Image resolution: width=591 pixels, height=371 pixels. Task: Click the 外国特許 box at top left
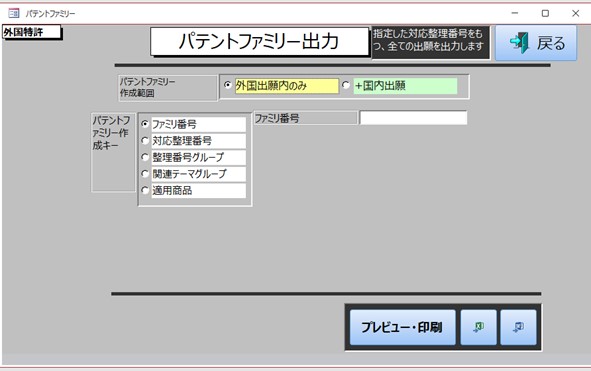point(32,32)
